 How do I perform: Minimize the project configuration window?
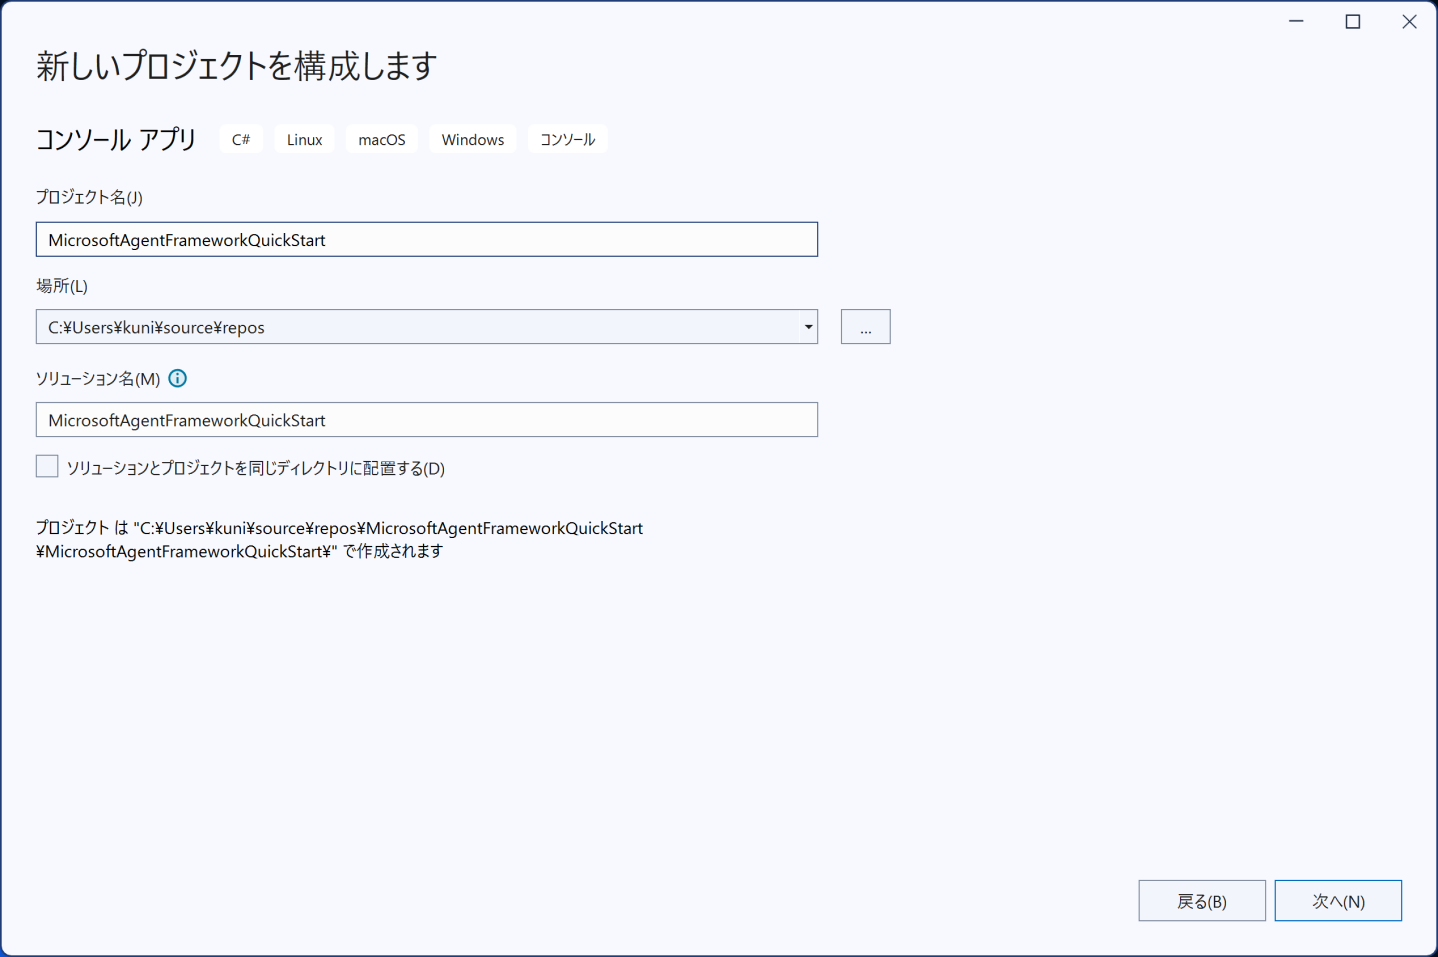(x=1296, y=22)
